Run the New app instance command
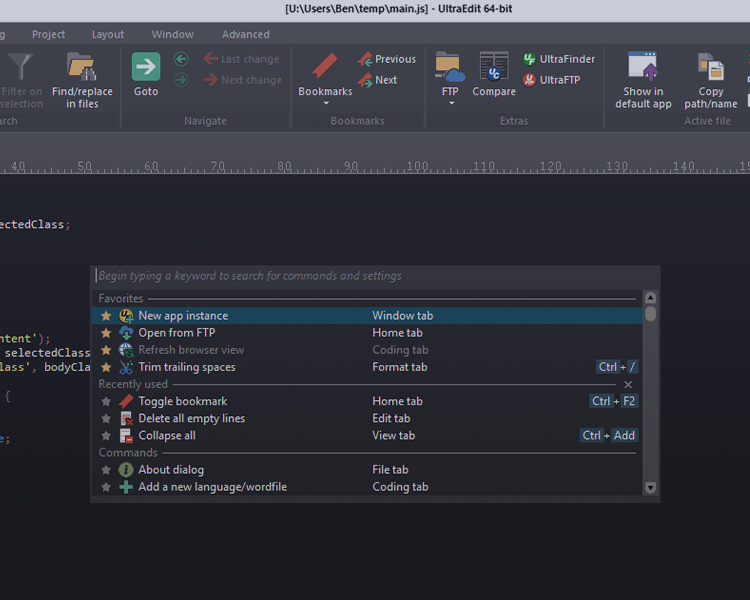The width and height of the screenshot is (750, 600). tap(367, 316)
